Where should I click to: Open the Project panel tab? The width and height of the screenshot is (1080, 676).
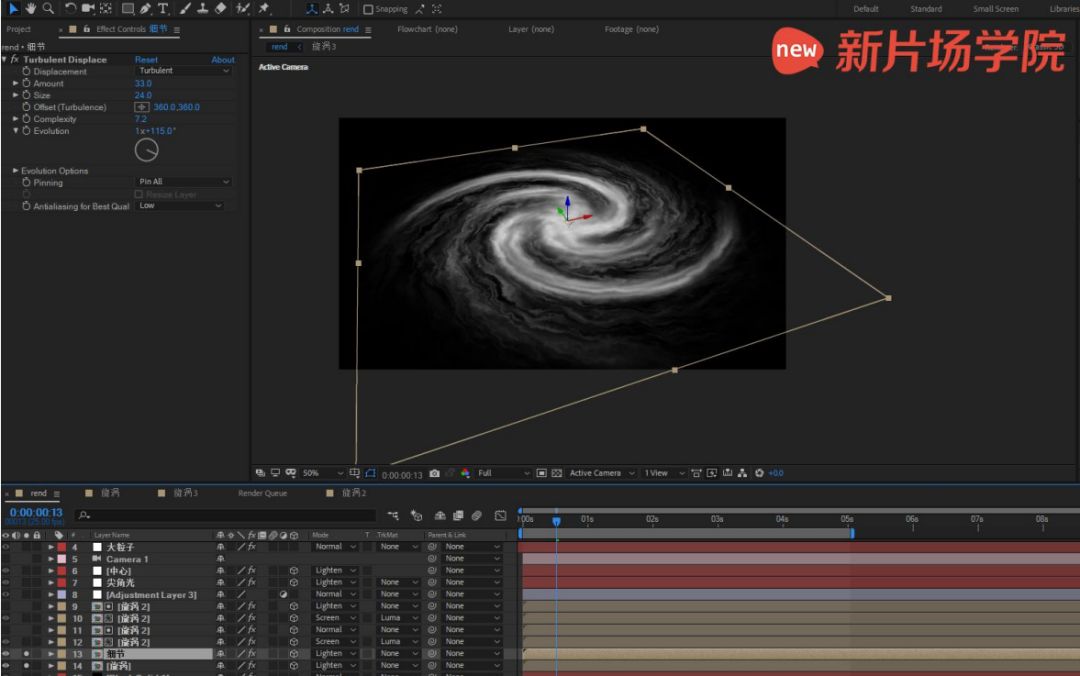[19, 29]
